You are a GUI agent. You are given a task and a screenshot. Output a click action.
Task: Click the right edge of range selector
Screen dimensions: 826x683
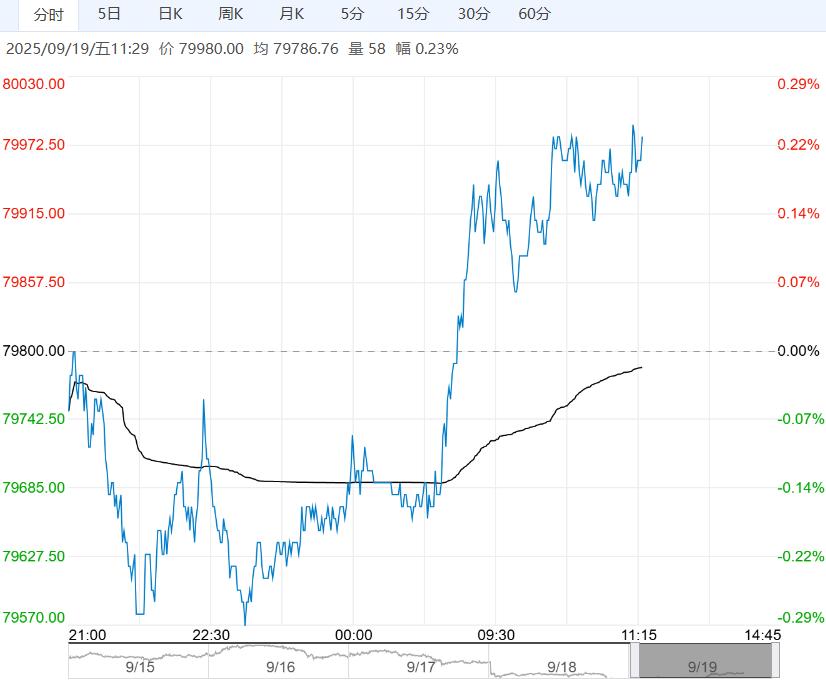tap(776, 661)
